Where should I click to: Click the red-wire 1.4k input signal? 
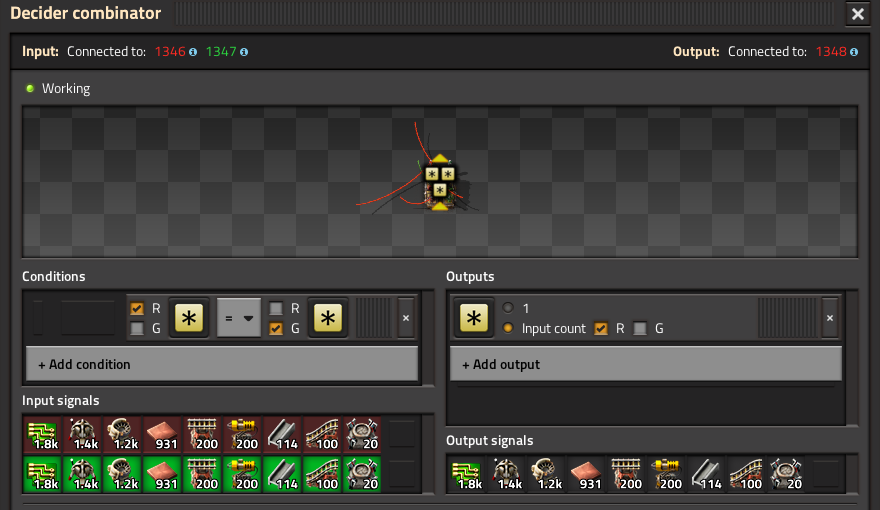point(82,434)
